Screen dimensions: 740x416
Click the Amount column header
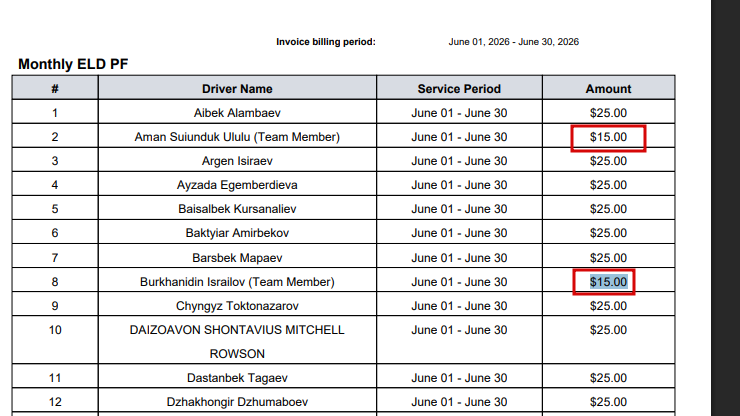(x=608, y=89)
